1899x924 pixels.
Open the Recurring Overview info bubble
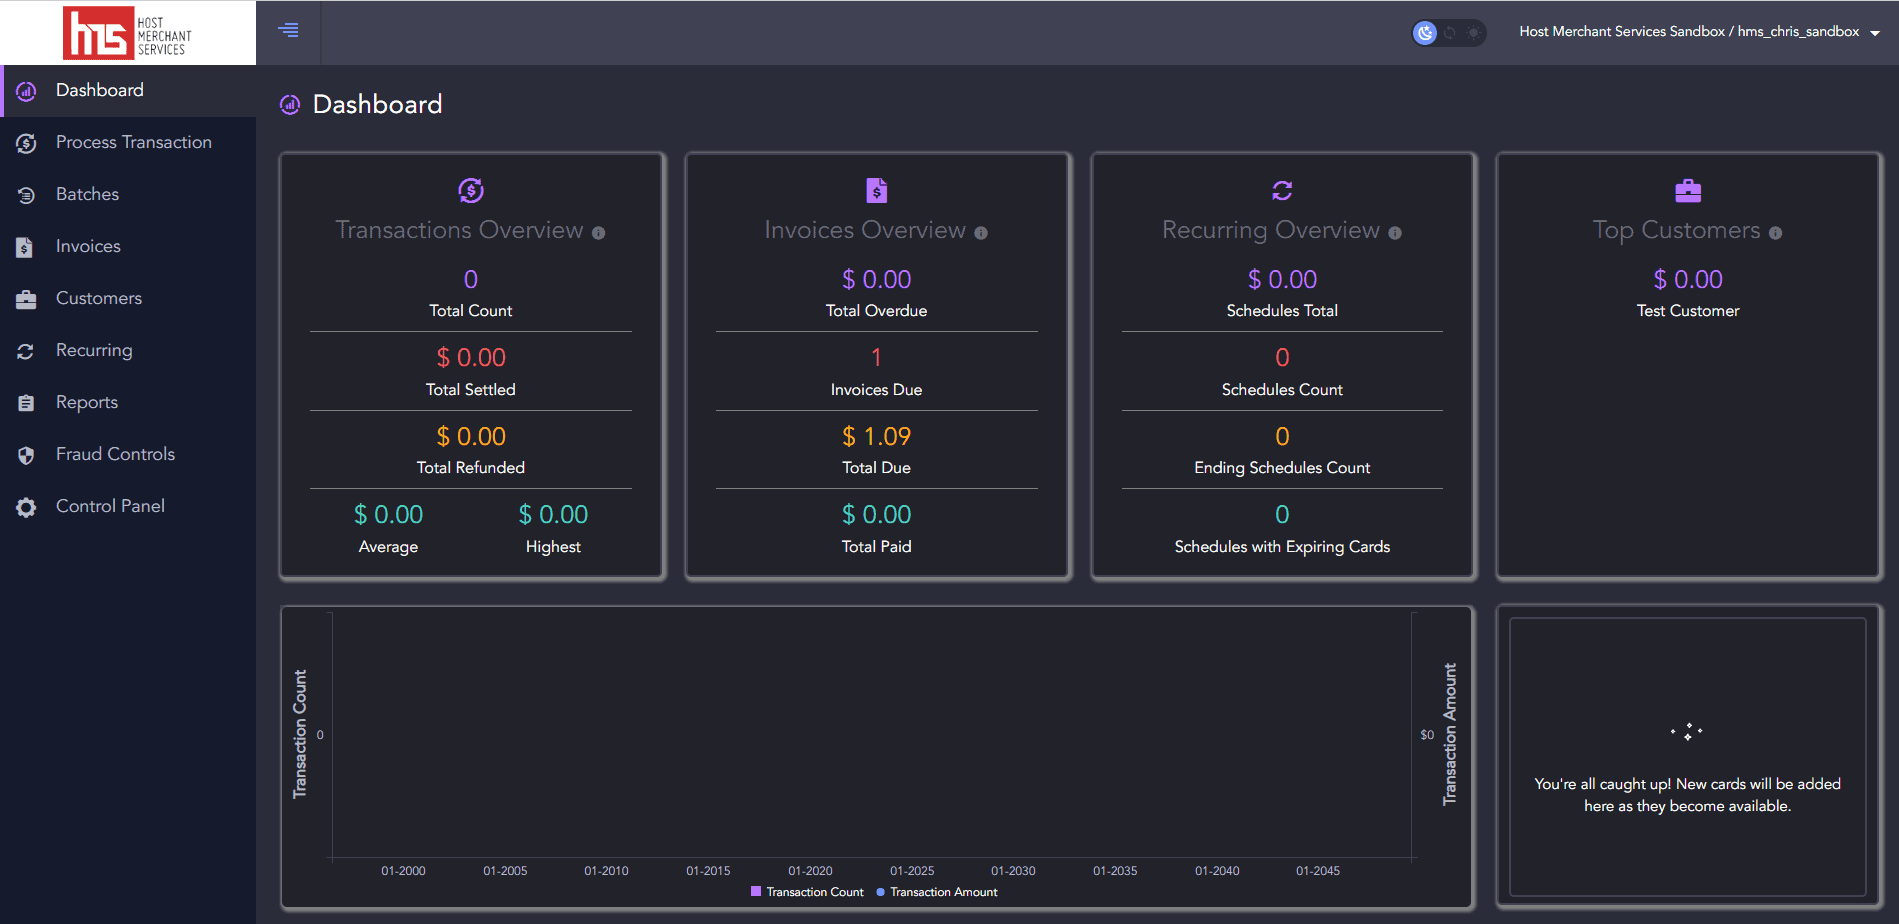1396,232
